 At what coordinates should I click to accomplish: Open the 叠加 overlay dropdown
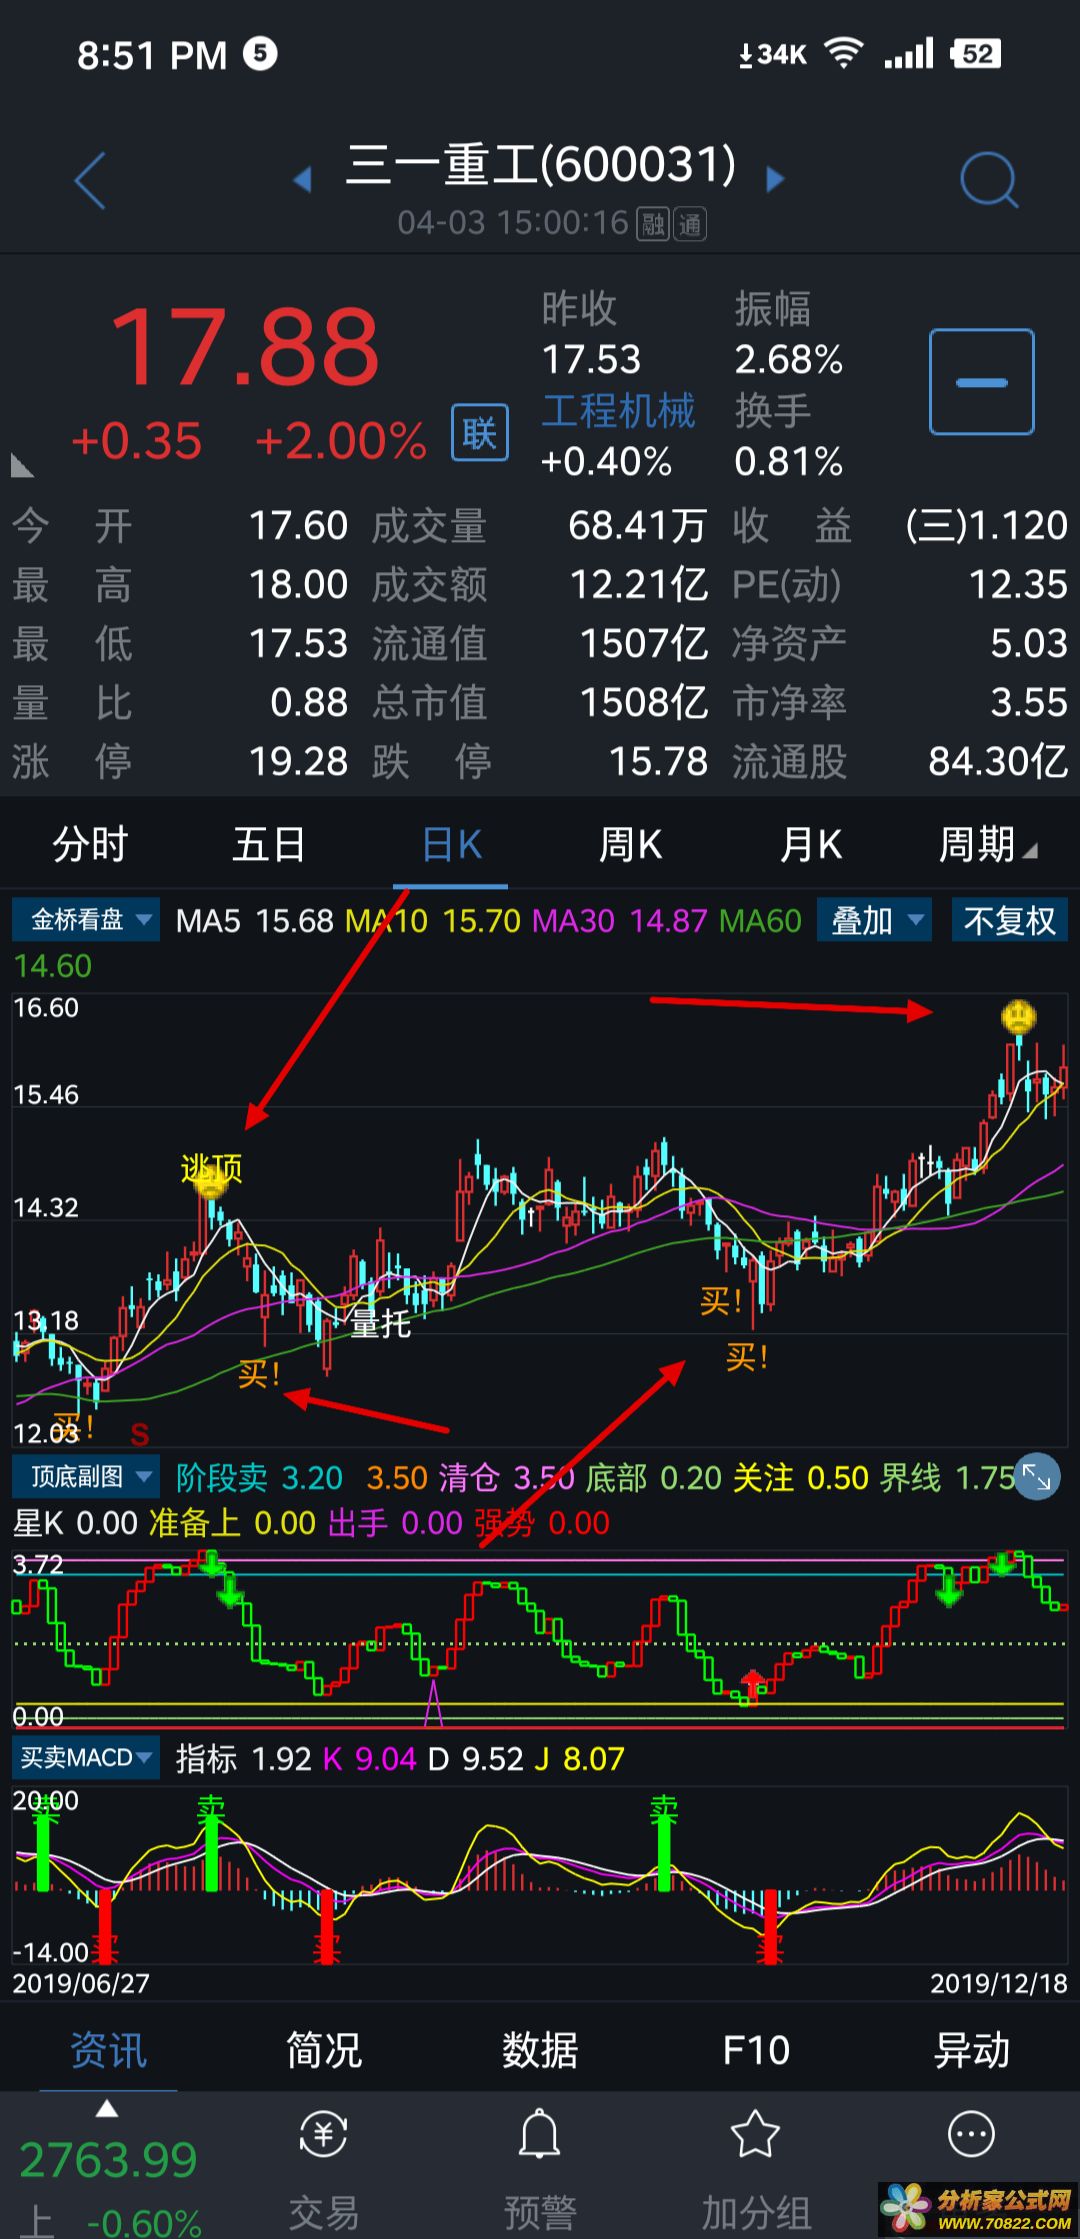click(875, 920)
